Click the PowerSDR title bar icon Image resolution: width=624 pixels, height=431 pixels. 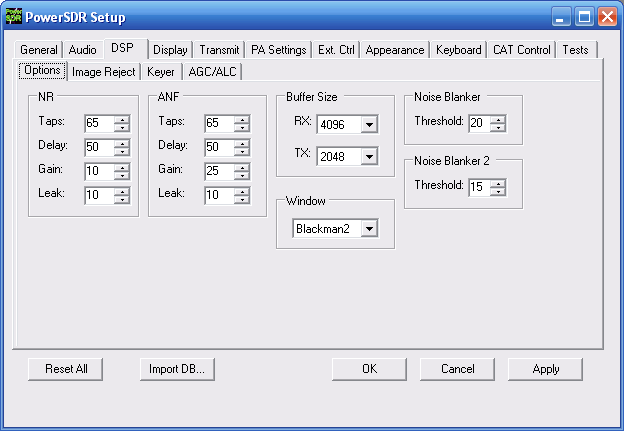pyautogui.click(x=14, y=16)
